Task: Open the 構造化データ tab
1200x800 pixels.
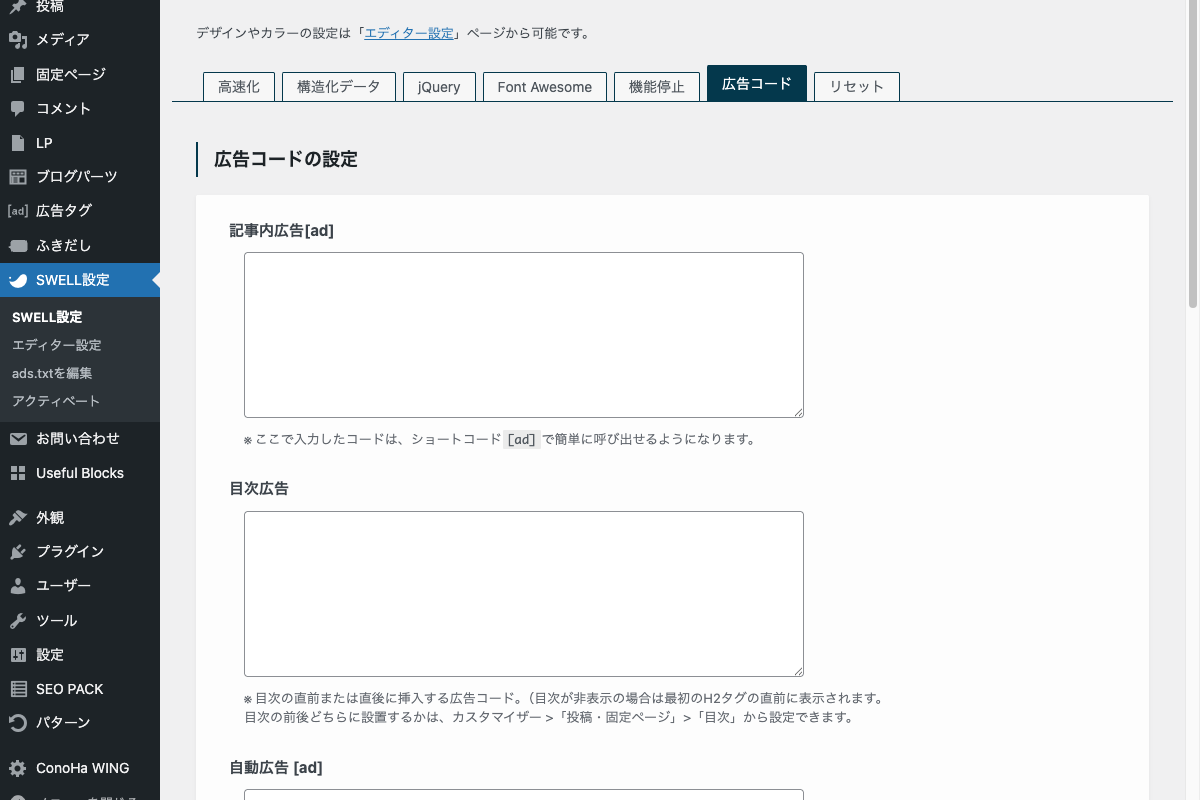Action: tap(339, 87)
